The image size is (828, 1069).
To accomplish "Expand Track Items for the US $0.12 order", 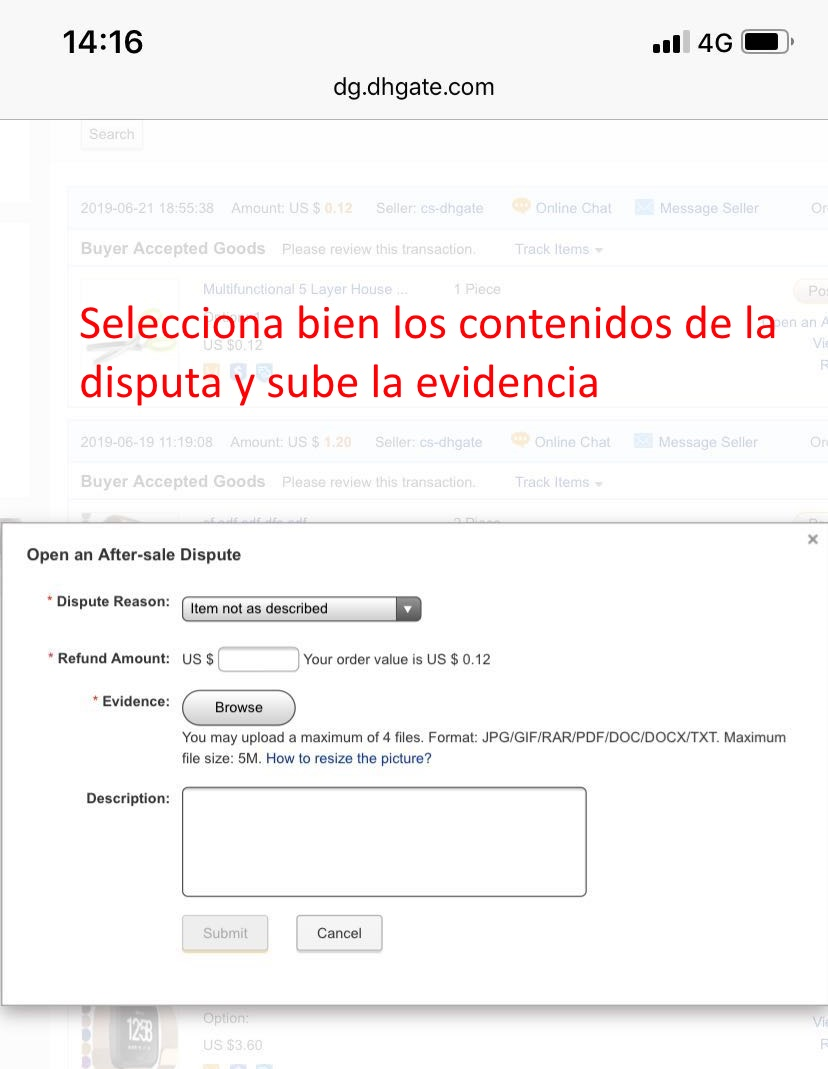I will [x=558, y=250].
